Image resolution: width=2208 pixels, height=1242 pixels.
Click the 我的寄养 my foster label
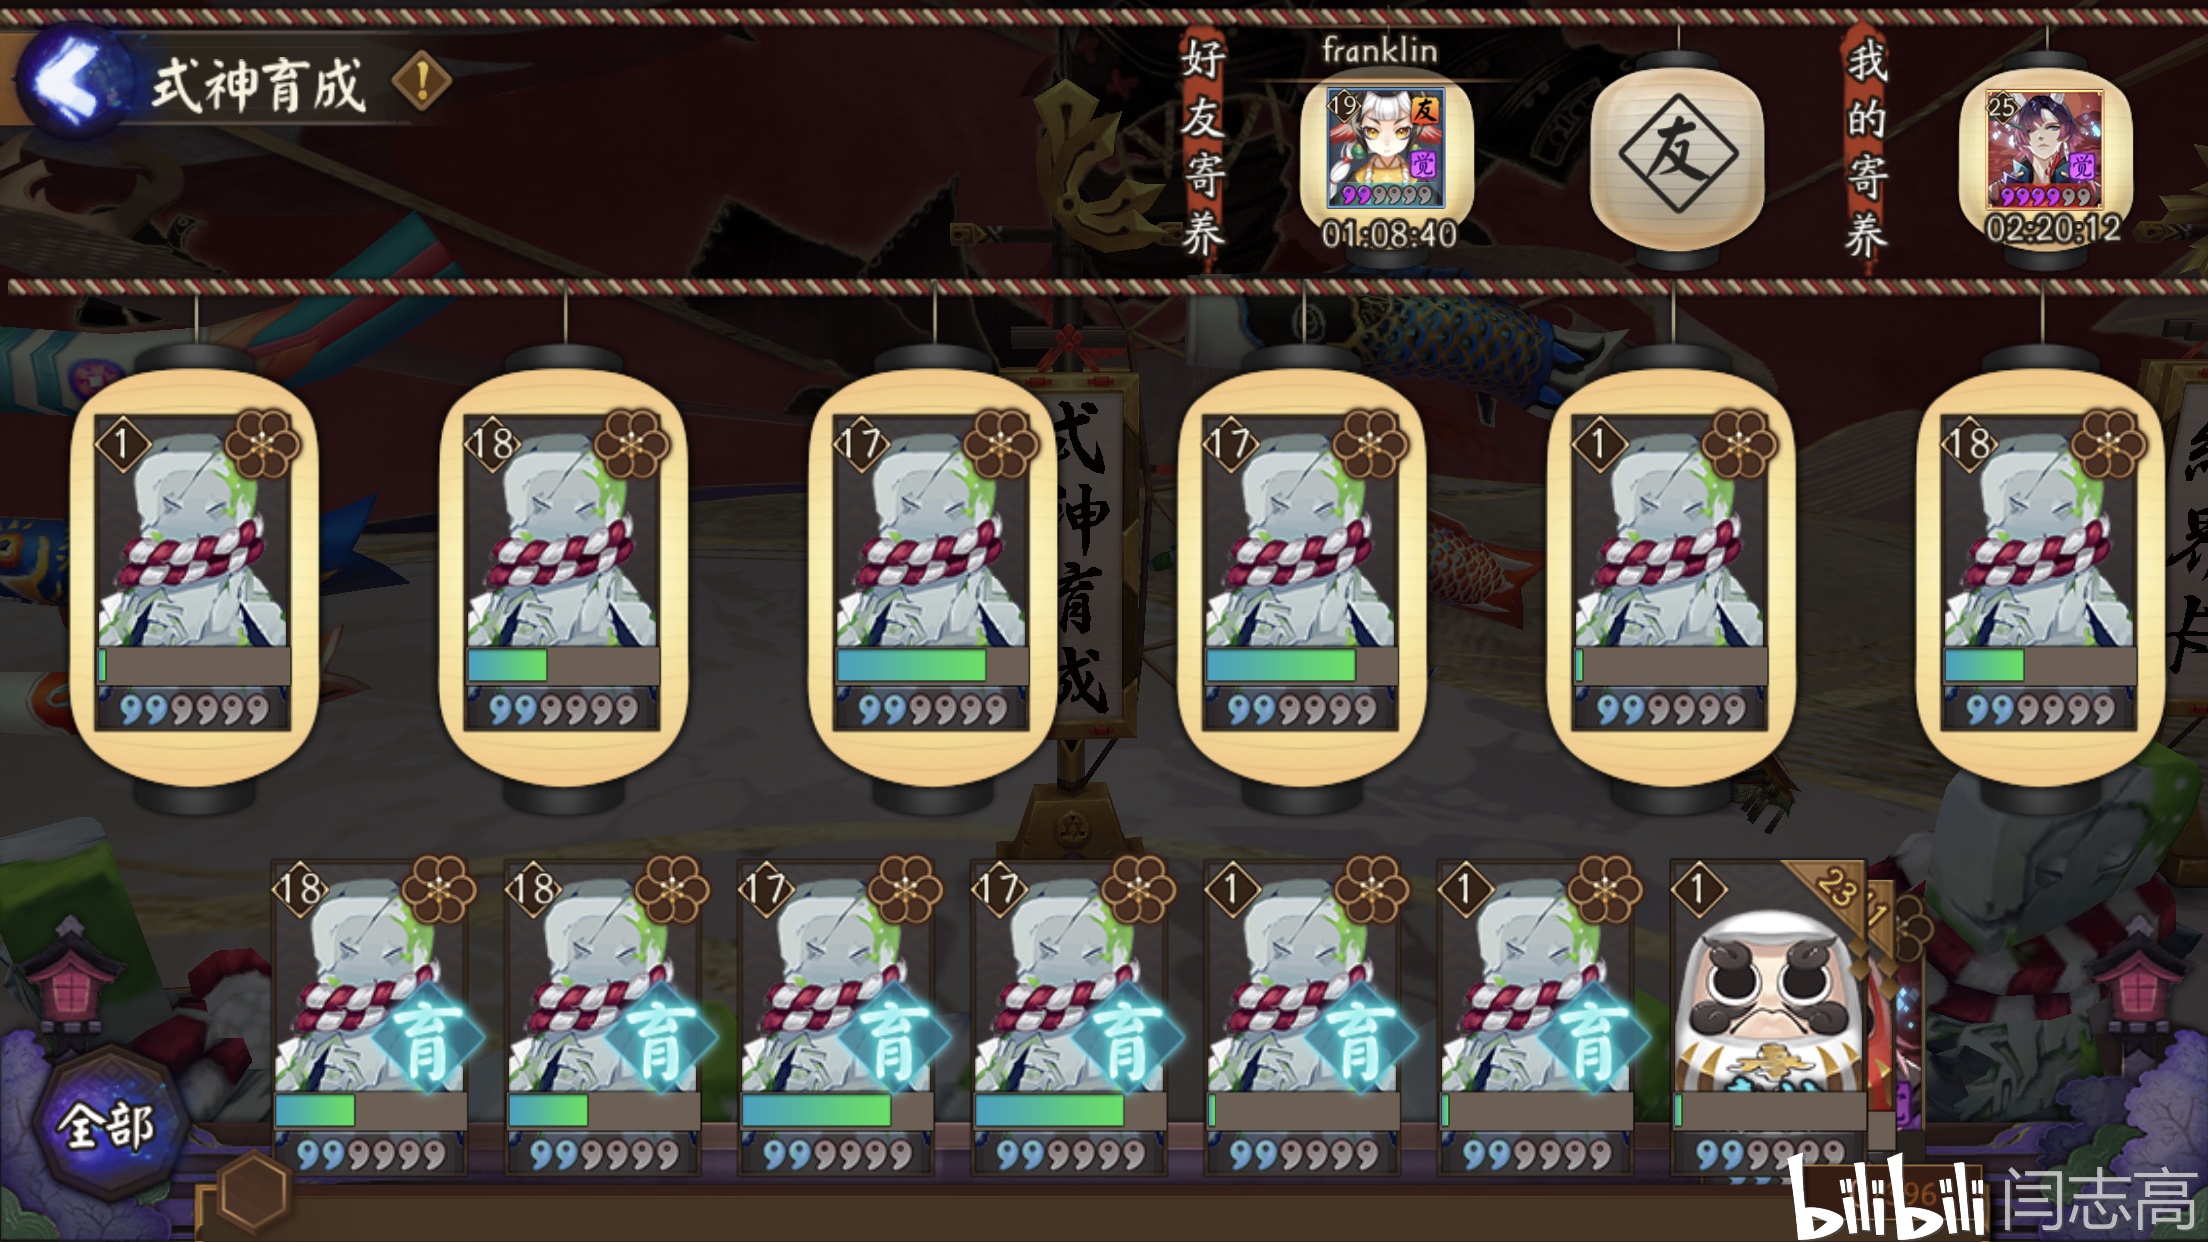(1866, 148)
